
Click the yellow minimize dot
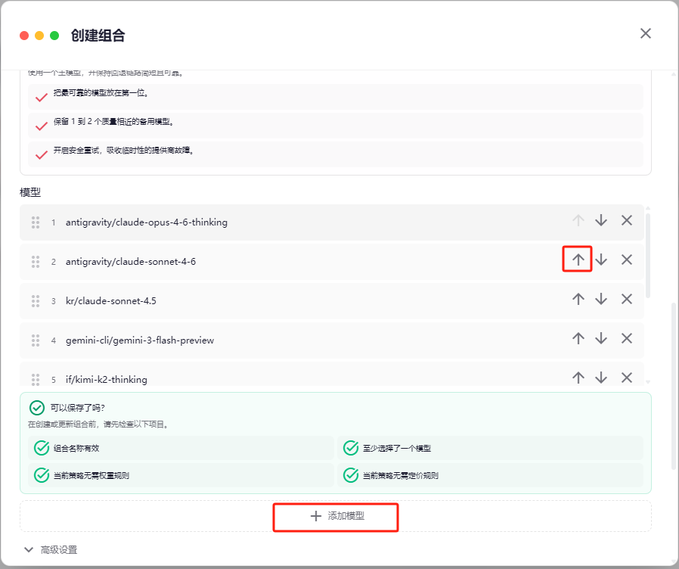click(x=39, y=36)
